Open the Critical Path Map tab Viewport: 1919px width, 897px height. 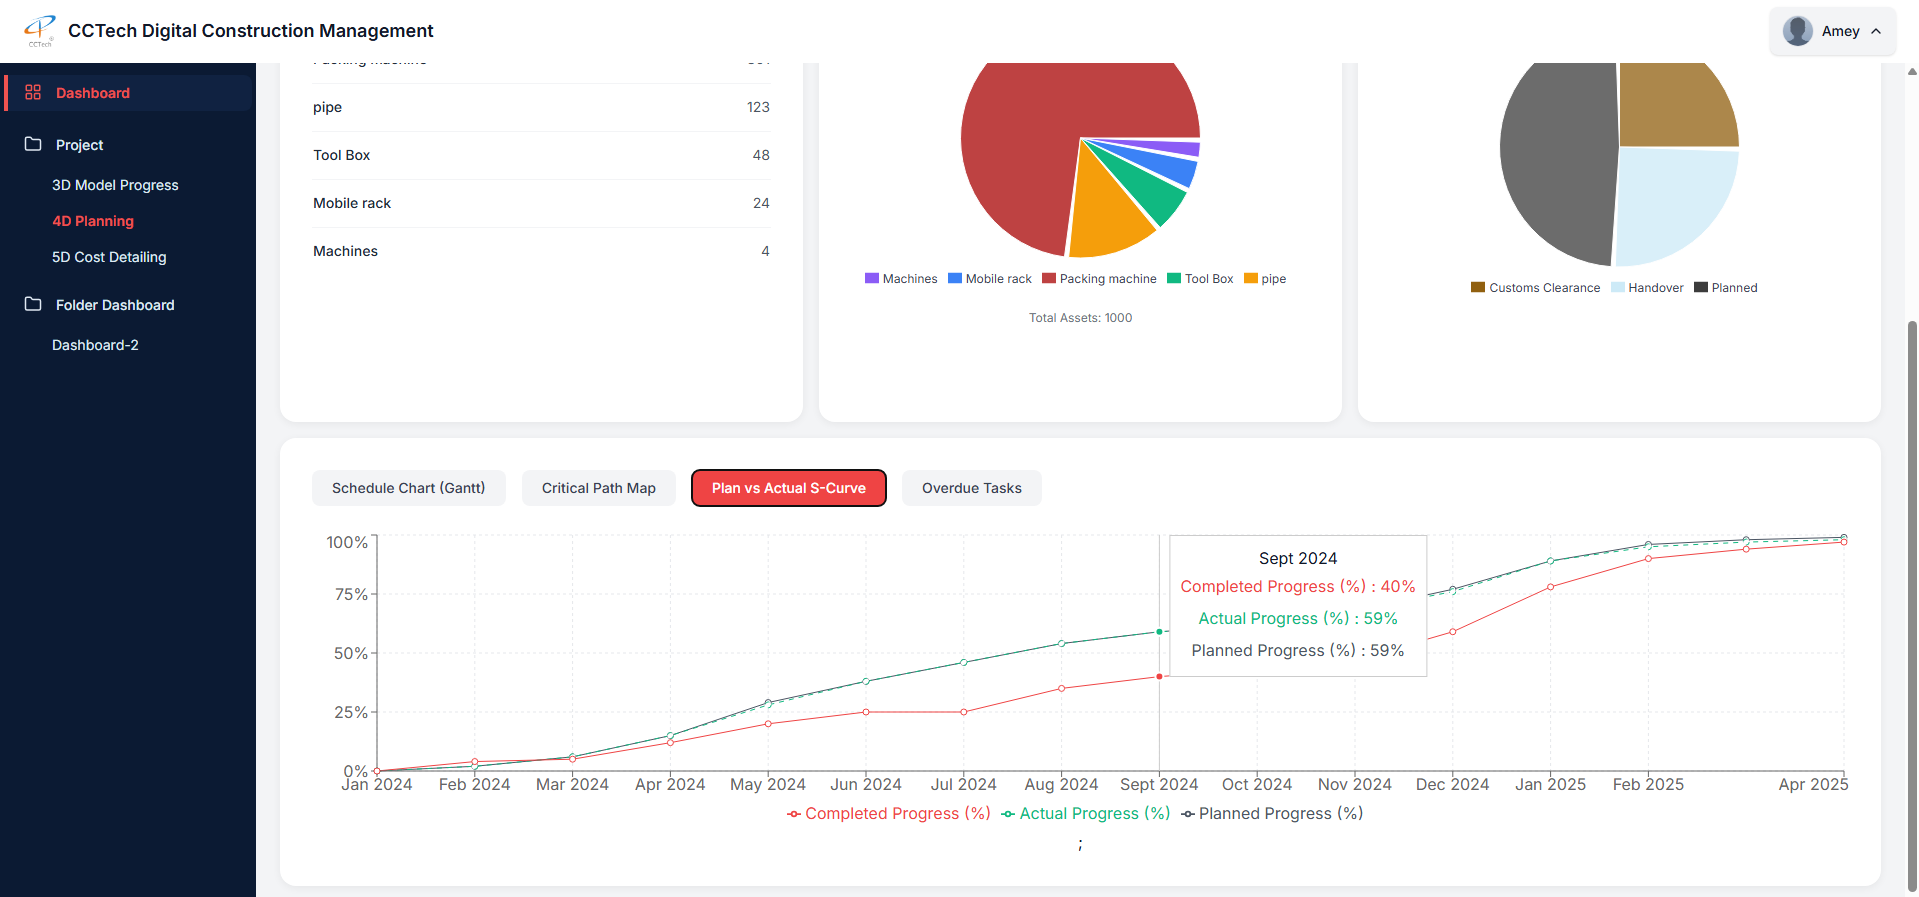click(x=598, y=488)
